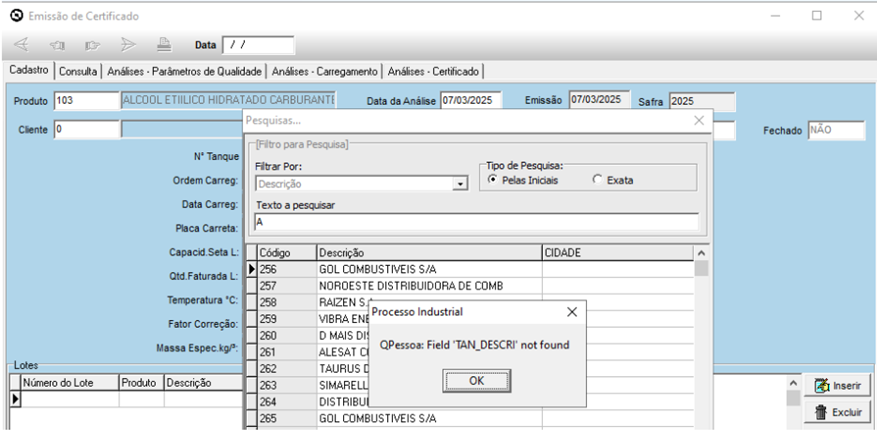
Task: Open Análises - Carregamento tab
Action: tap(325, 72)
